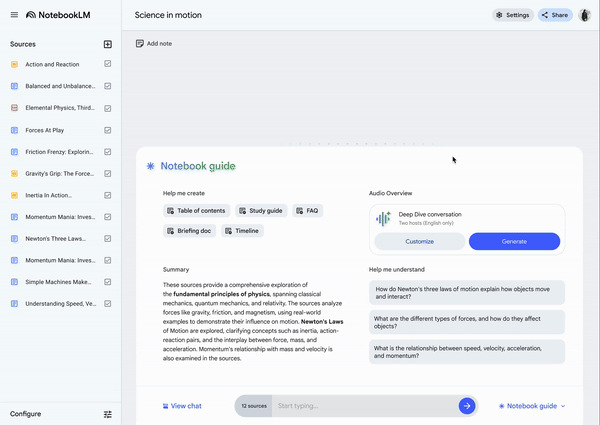The width and height of the screenshot is (600, 425).
Task: Customize the Deep Dive conversation
Action: [419, 241]
